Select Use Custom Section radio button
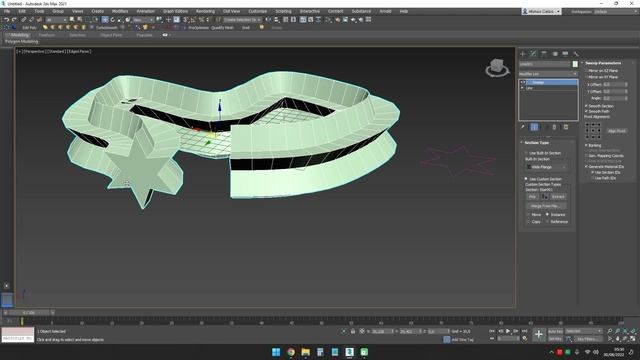Screen dimensions: 640x360 (x=526, y=179)
